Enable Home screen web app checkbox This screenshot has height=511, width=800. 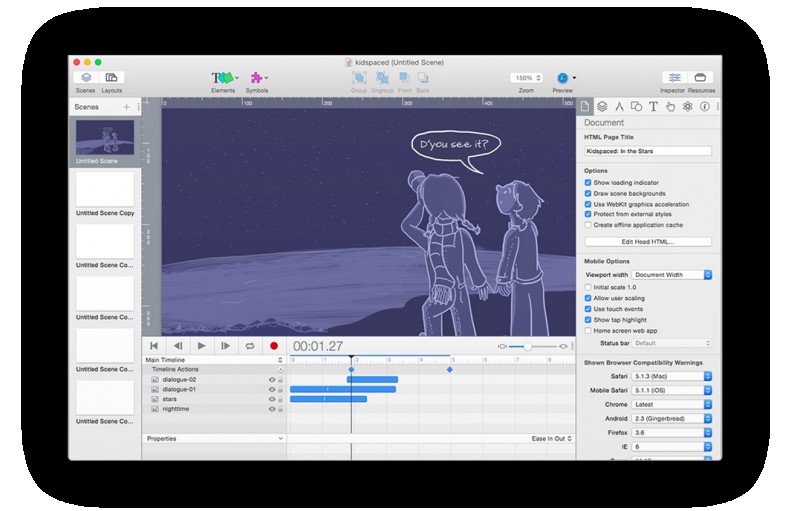(588, 331)
